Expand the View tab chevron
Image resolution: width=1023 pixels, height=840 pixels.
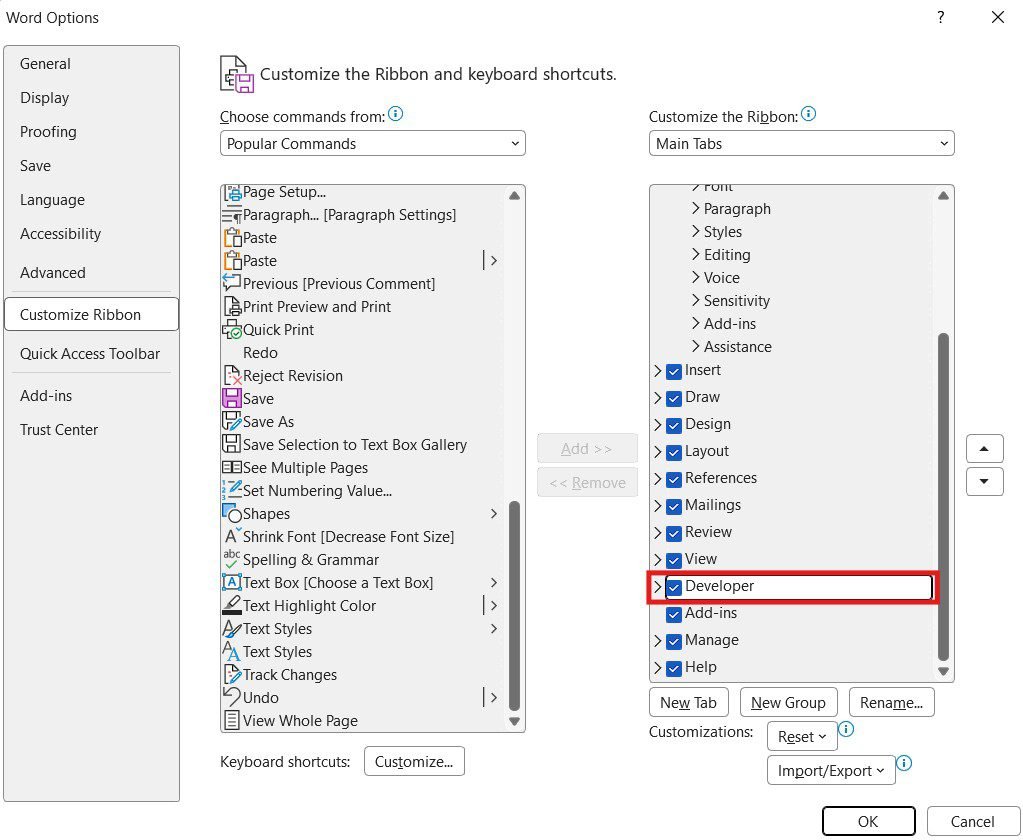[658, 560]
